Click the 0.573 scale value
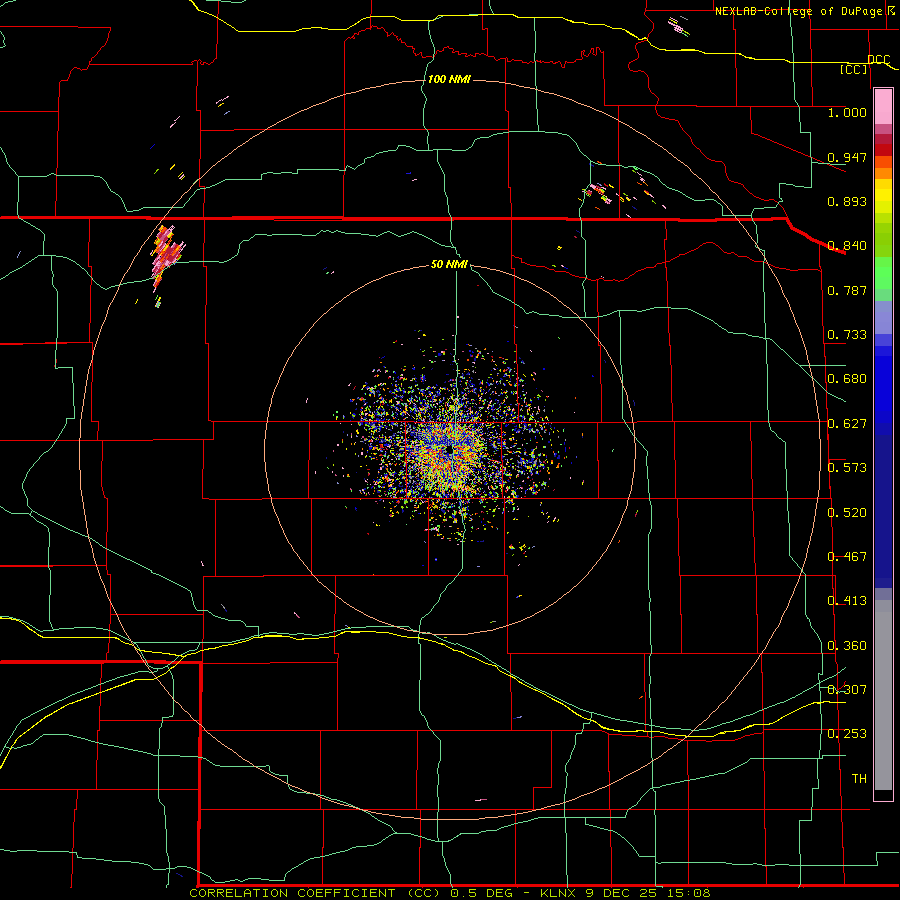 point(847,468)
